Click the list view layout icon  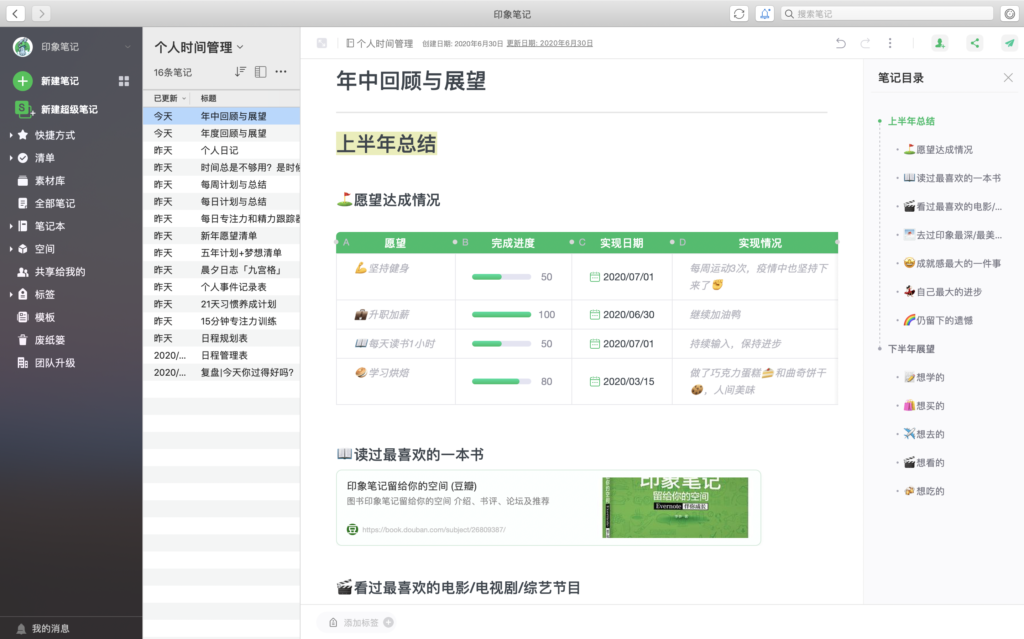coord(261,71)
